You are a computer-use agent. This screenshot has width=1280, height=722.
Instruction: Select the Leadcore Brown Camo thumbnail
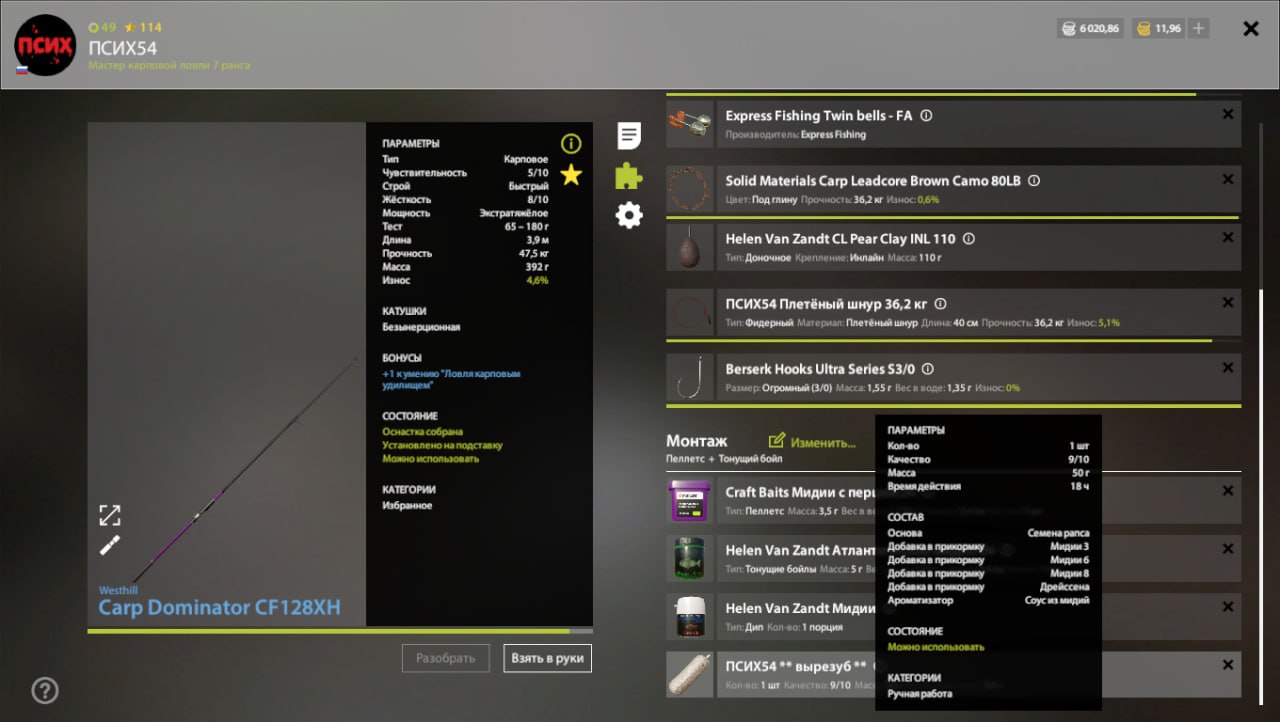coord(690,189)
